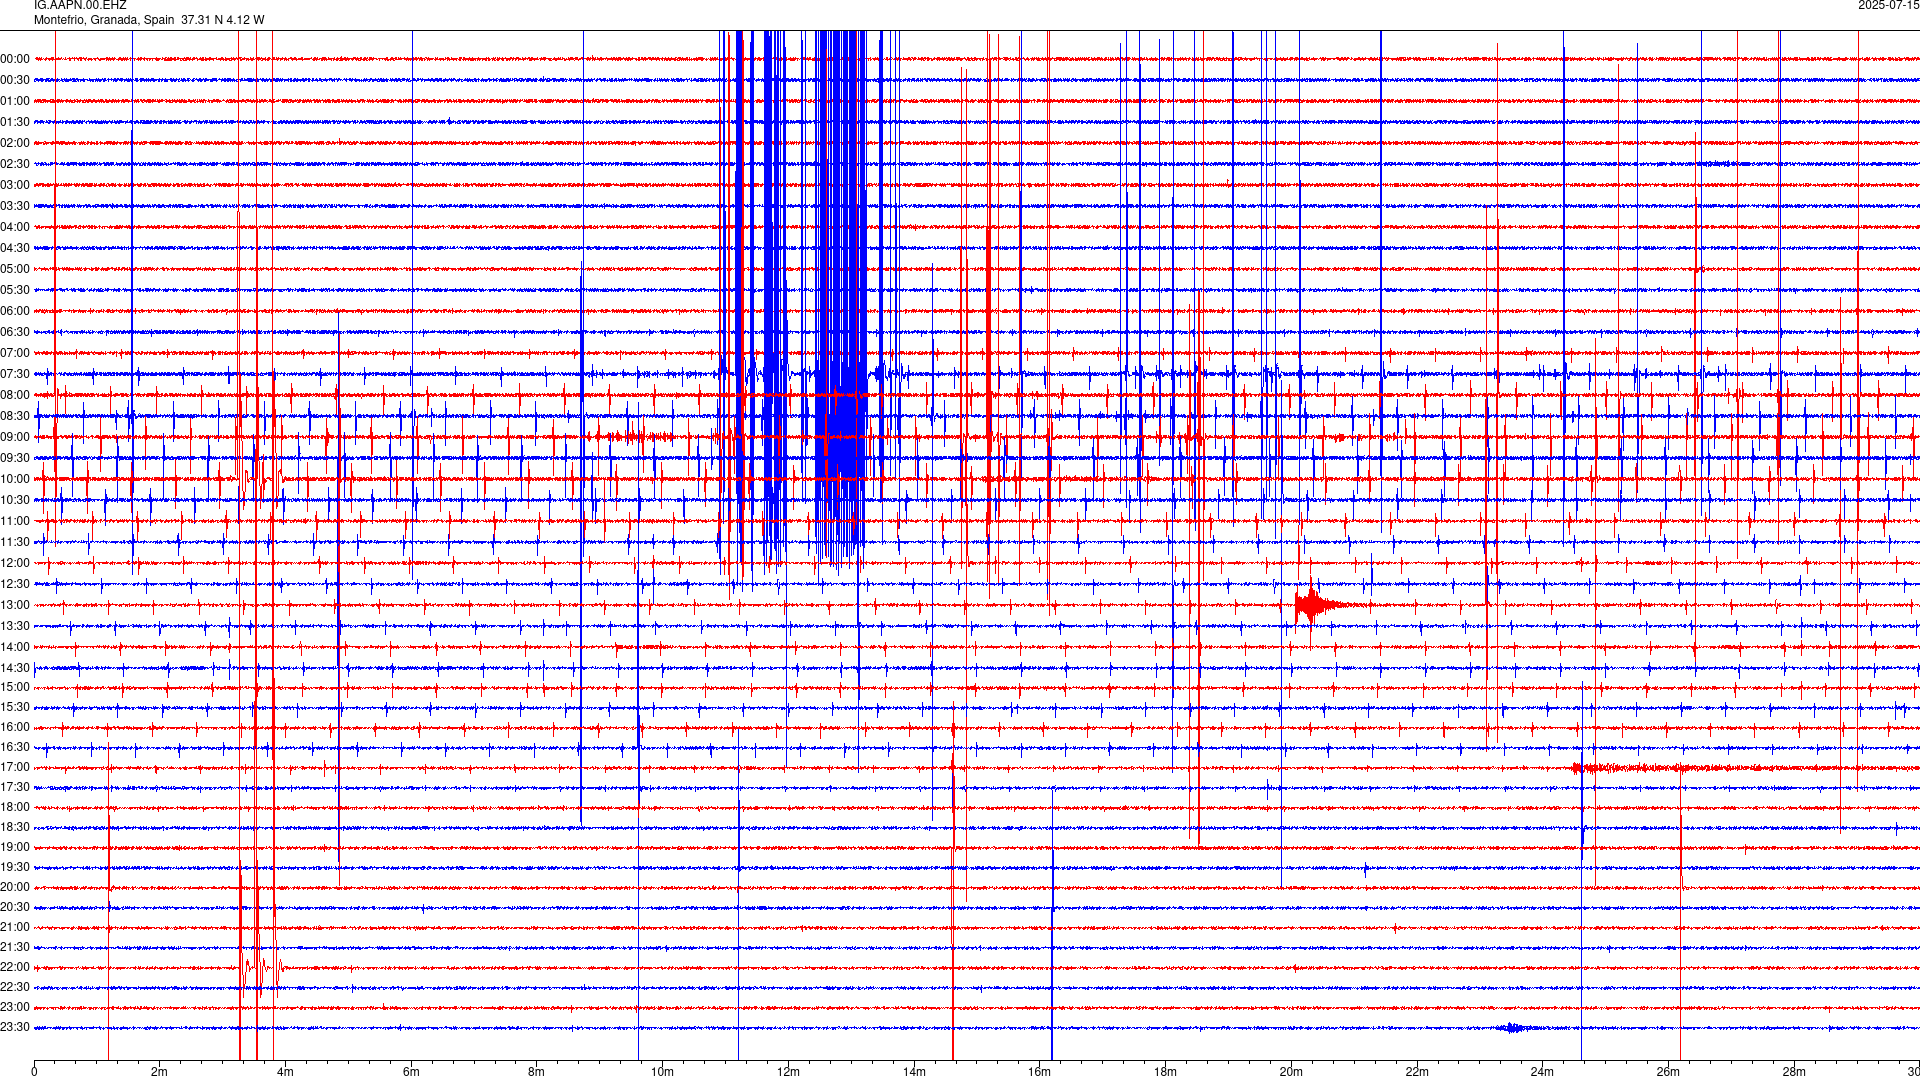The width and height of the screenshot is (1920, 1080).
Task: Select the 00:00 time row label
Action: pos(15,59)
